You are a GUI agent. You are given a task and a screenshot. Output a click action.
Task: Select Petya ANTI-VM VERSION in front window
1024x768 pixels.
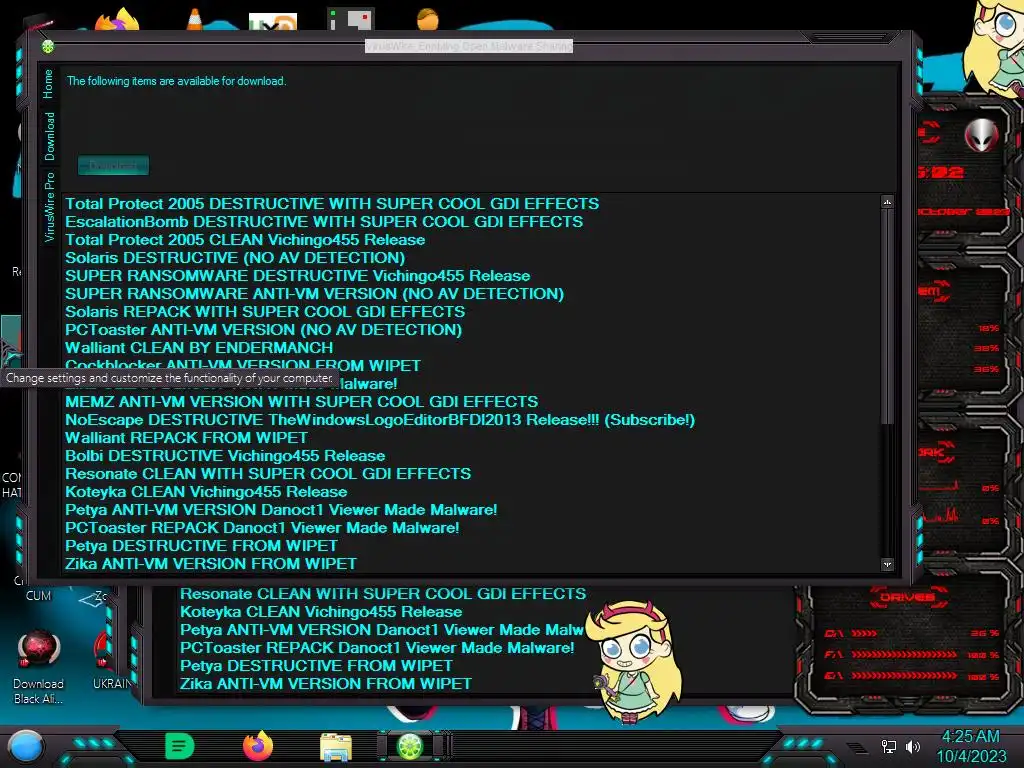pos(281,509)
